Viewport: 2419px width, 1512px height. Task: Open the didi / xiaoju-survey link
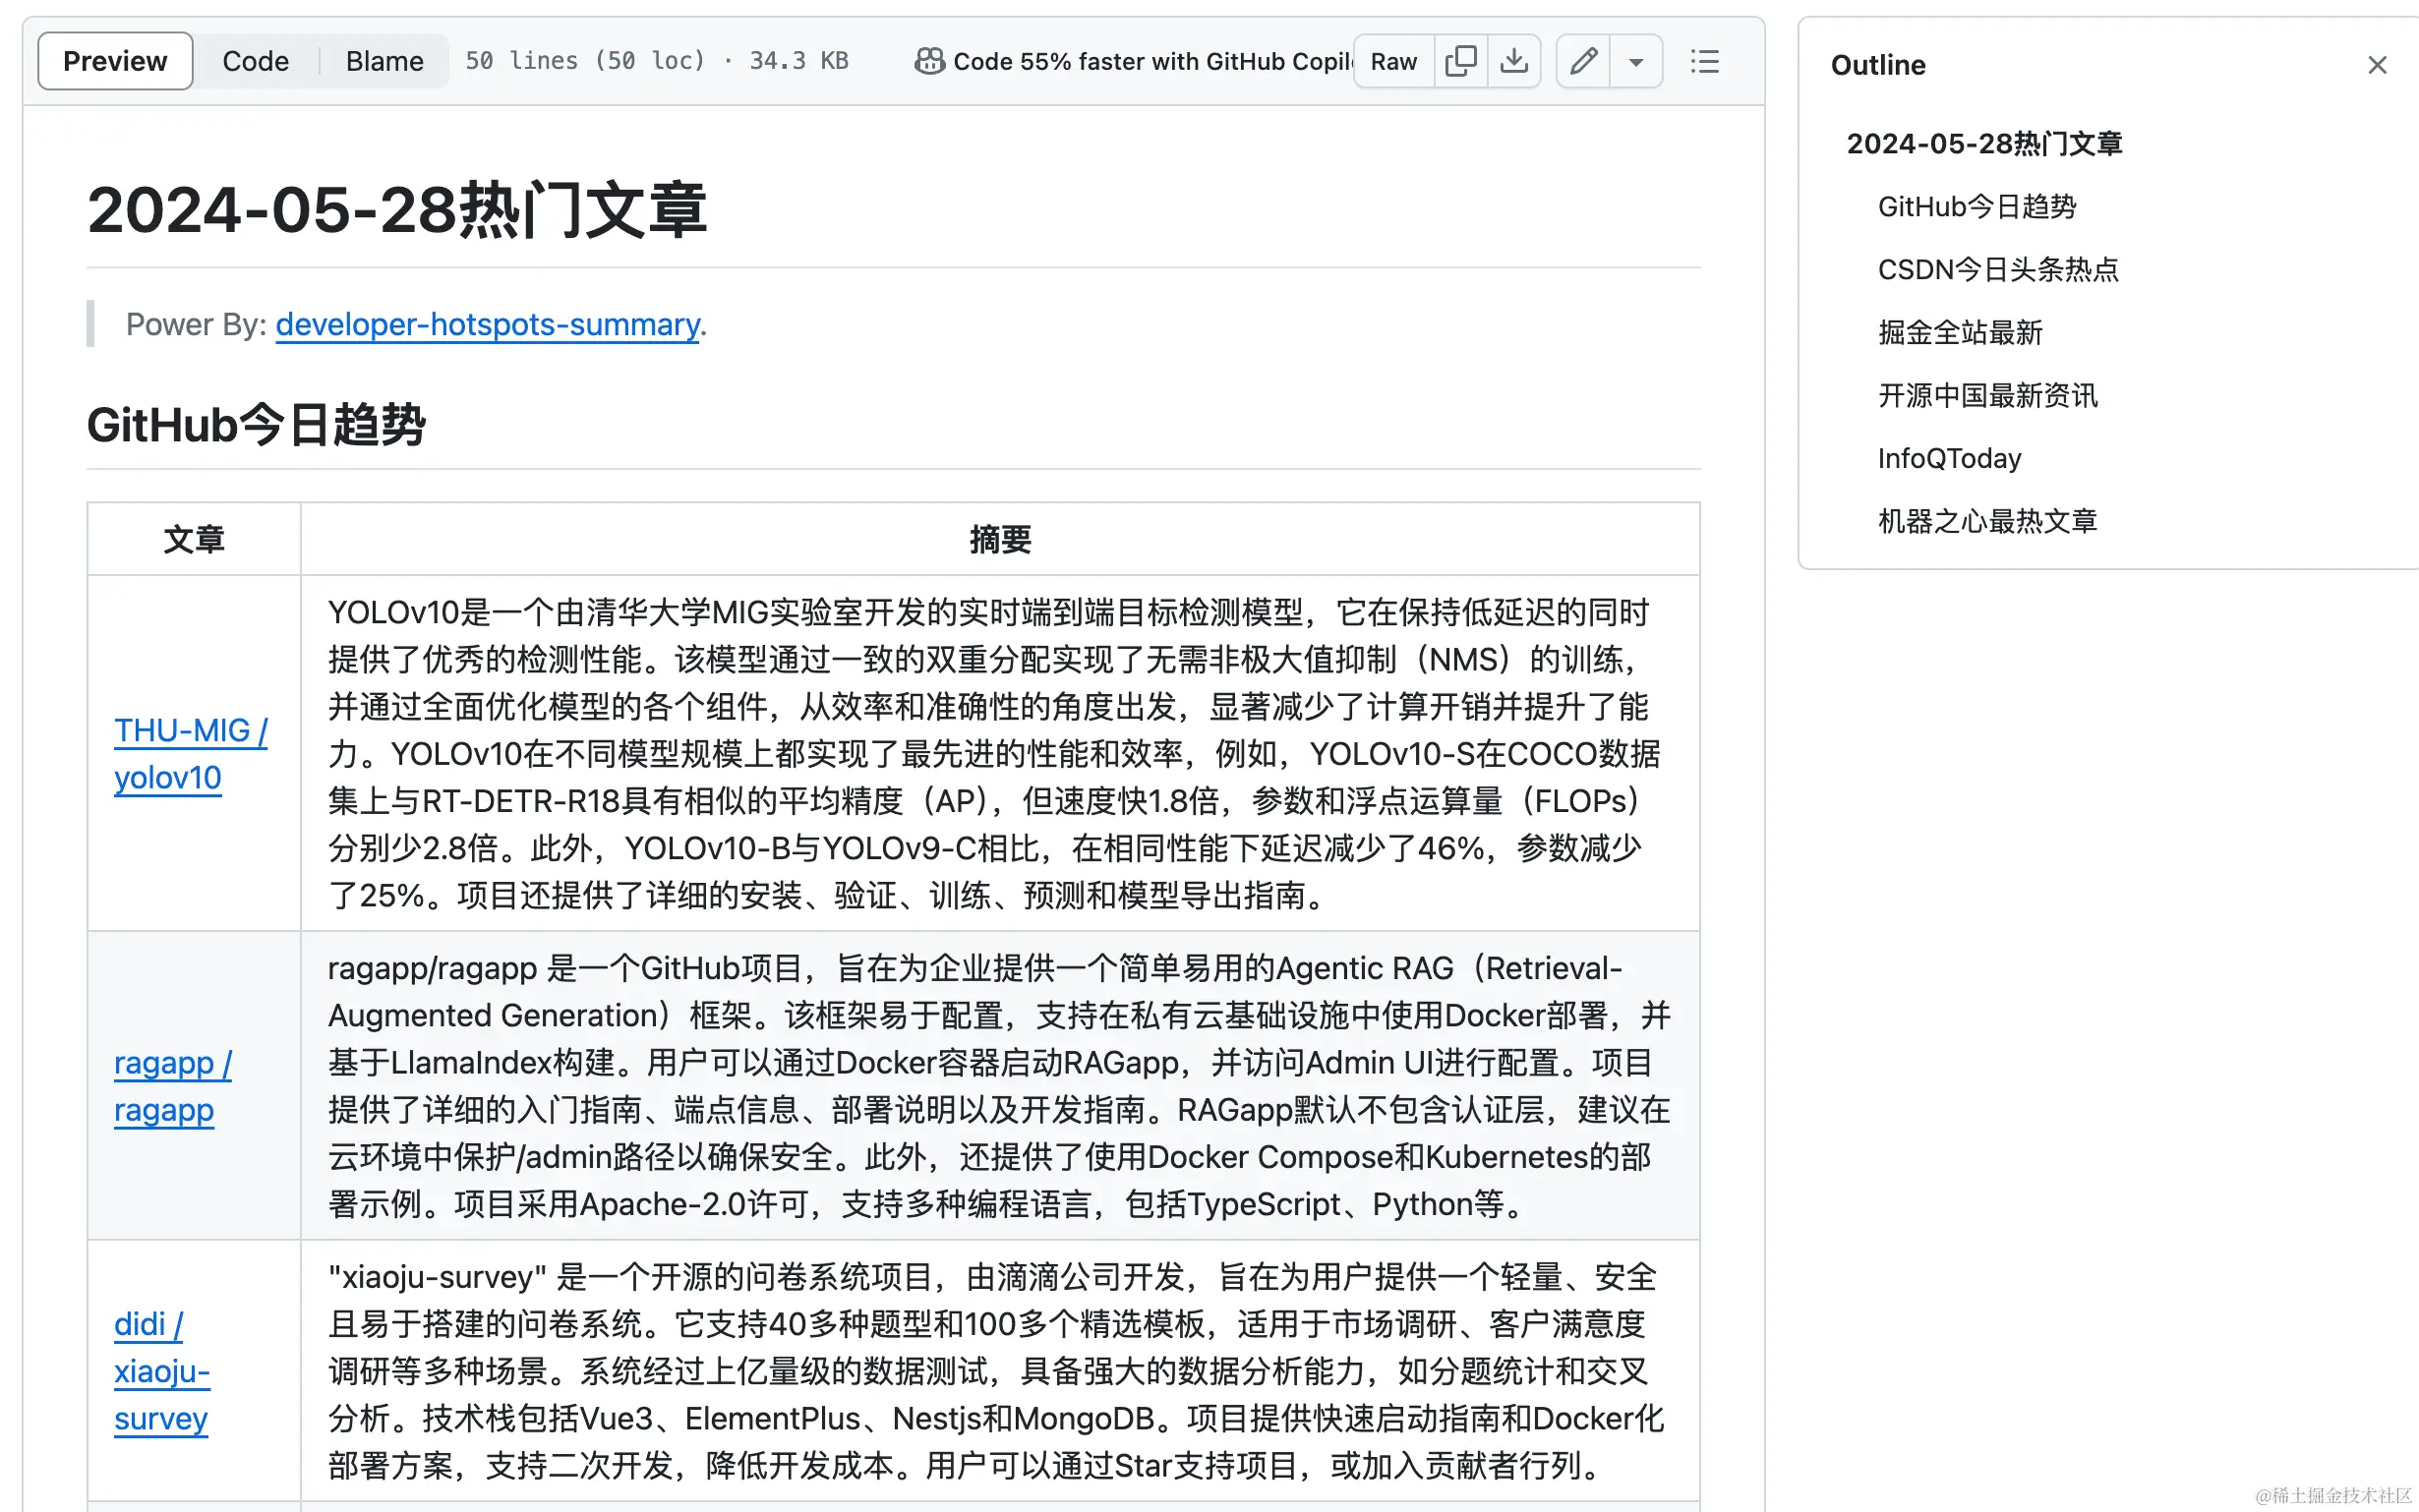(161, 1371)
